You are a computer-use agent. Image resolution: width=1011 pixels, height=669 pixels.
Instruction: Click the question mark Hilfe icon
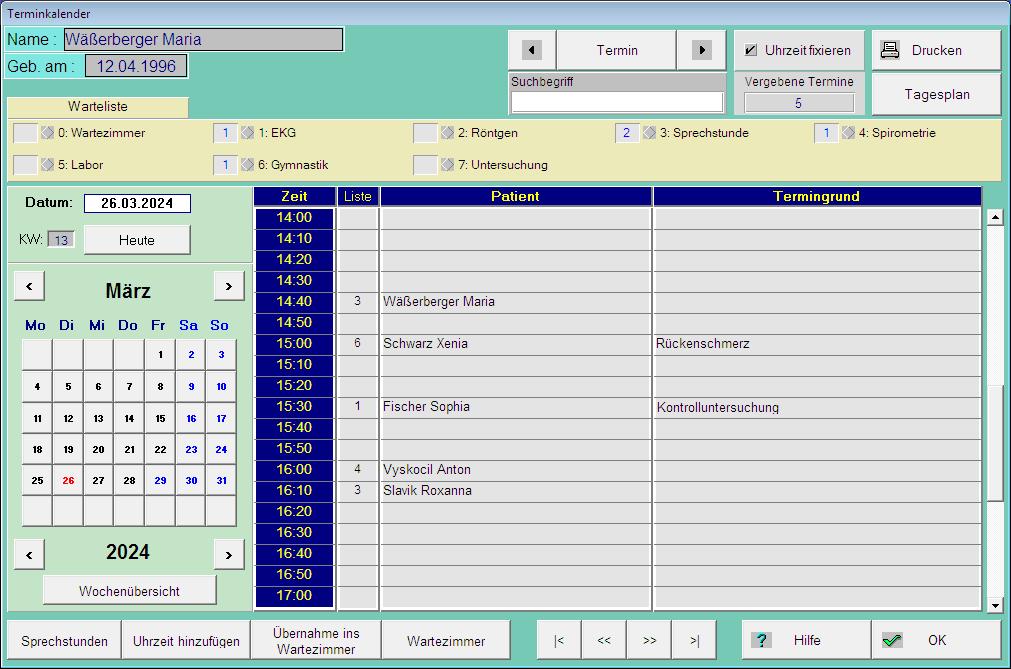761,640
